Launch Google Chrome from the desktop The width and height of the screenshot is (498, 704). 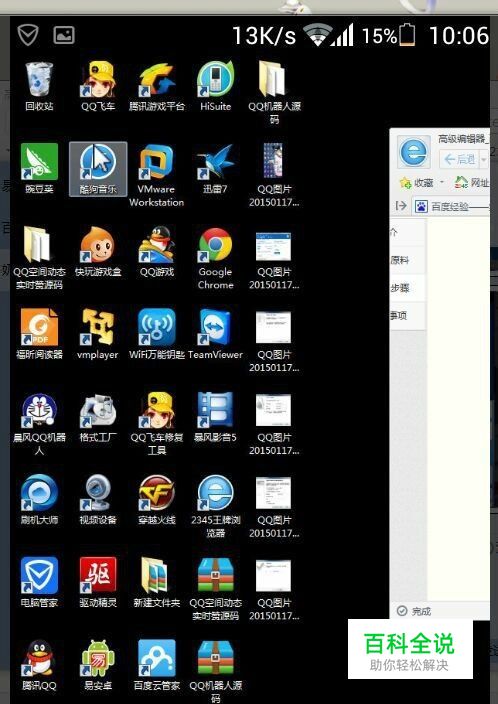[216, 258]
